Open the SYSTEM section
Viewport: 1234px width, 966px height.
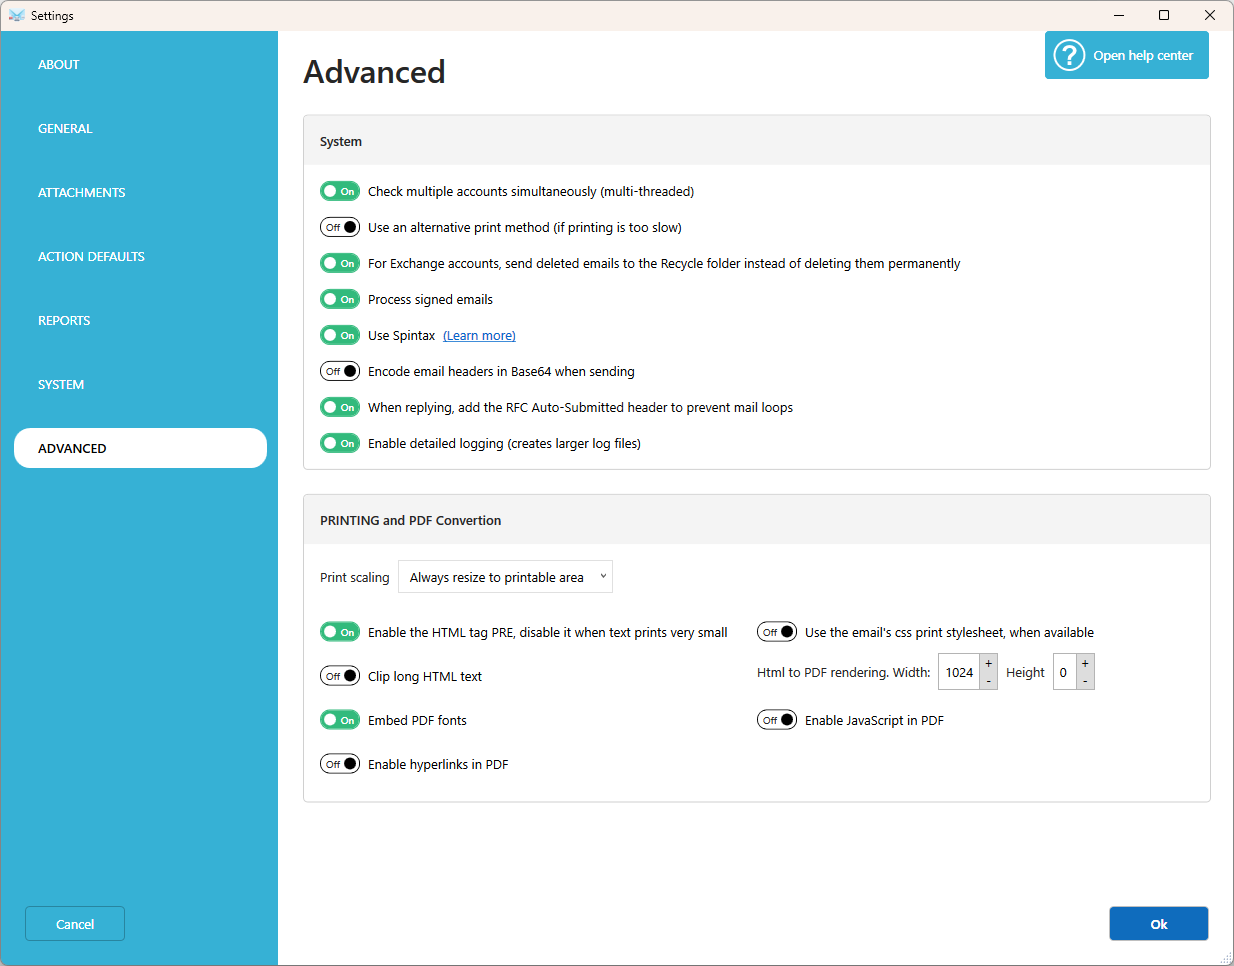coord(140,384)
